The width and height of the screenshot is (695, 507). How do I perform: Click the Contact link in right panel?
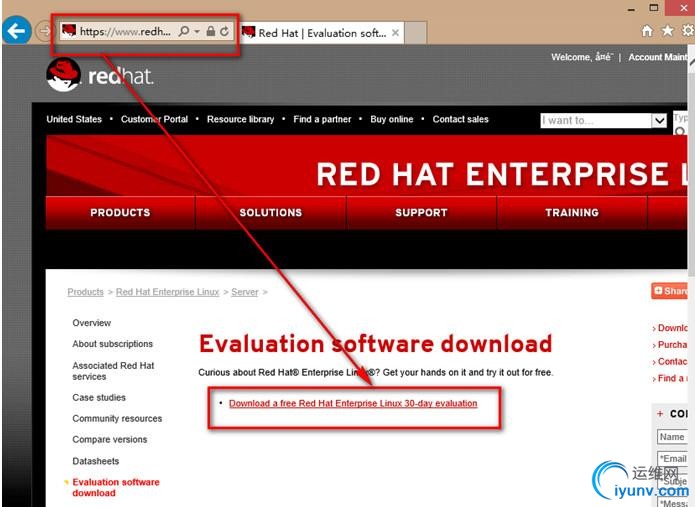coord(672,362)
